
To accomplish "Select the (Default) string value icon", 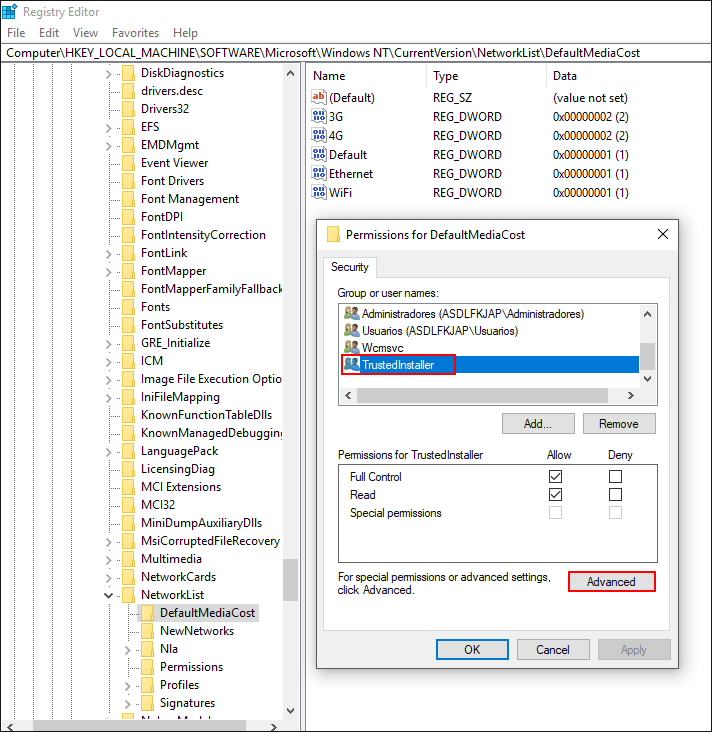I will 318,97.
